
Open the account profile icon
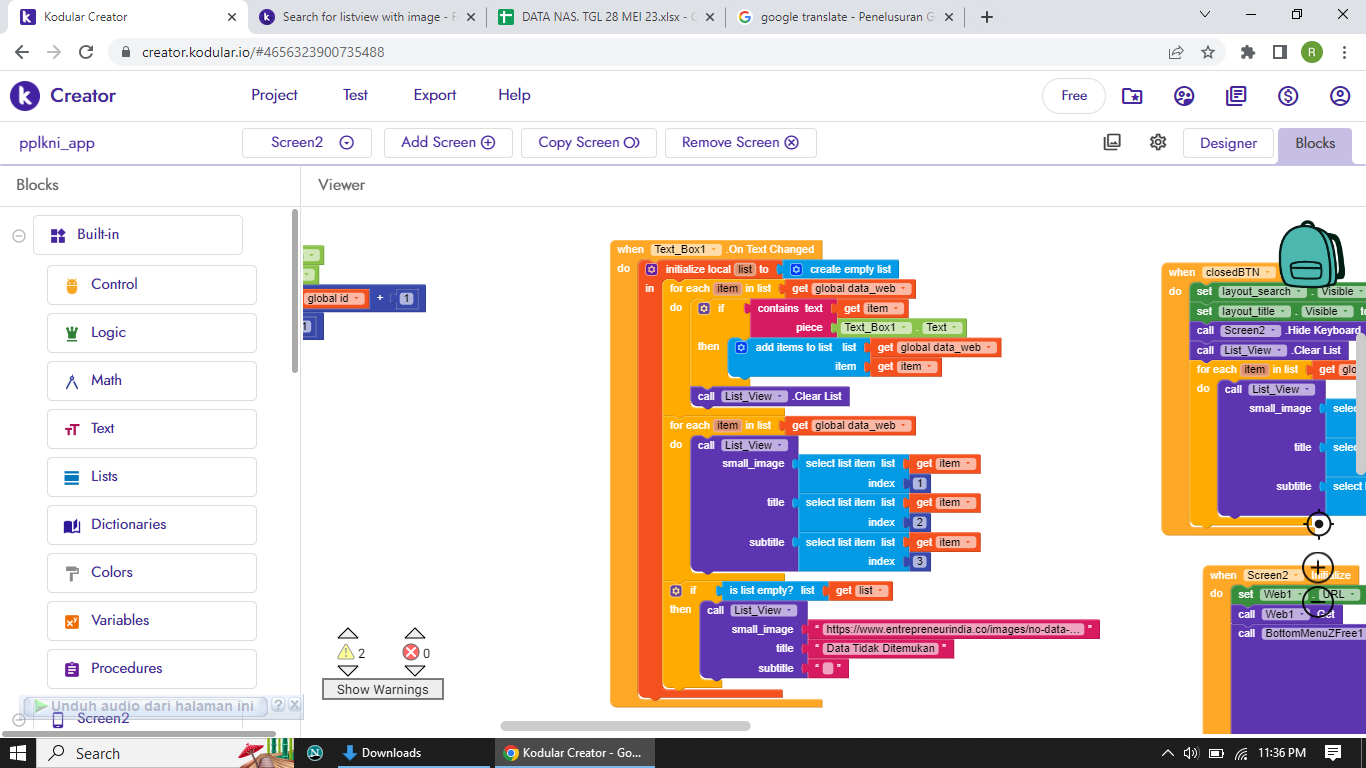pos(1340,96)
